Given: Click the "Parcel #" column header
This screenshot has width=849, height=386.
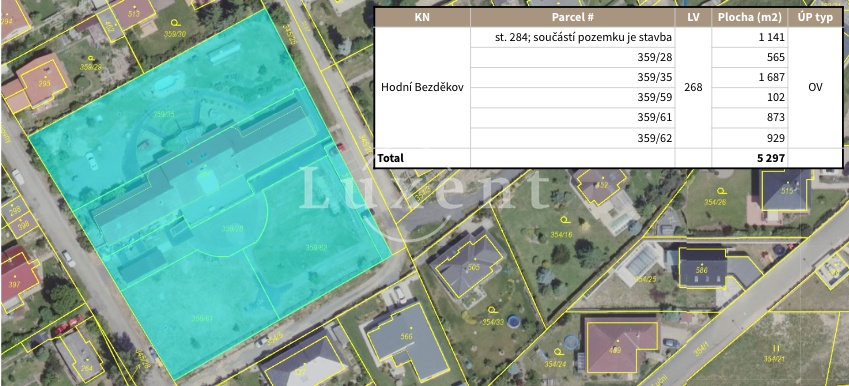Looking at the screenshot, I should coord(572,17).
